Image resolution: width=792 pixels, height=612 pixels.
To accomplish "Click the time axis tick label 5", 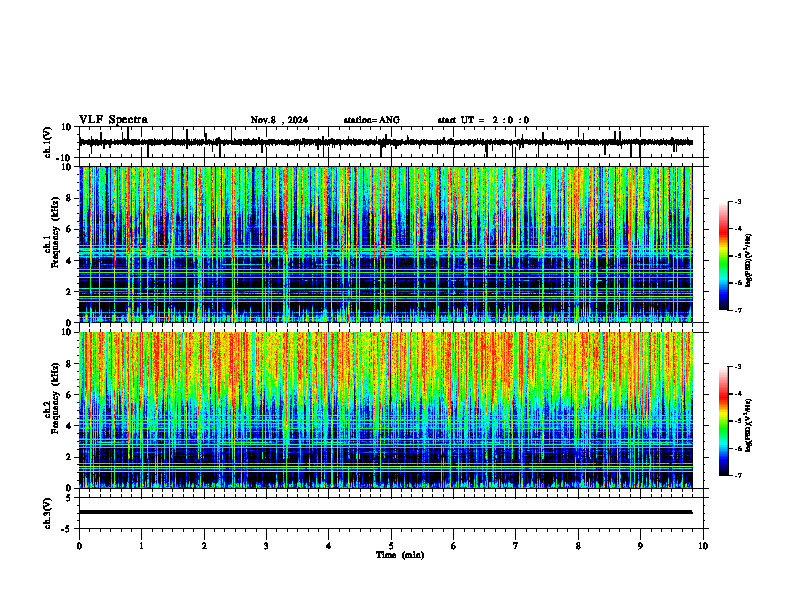I will (391, 546).
